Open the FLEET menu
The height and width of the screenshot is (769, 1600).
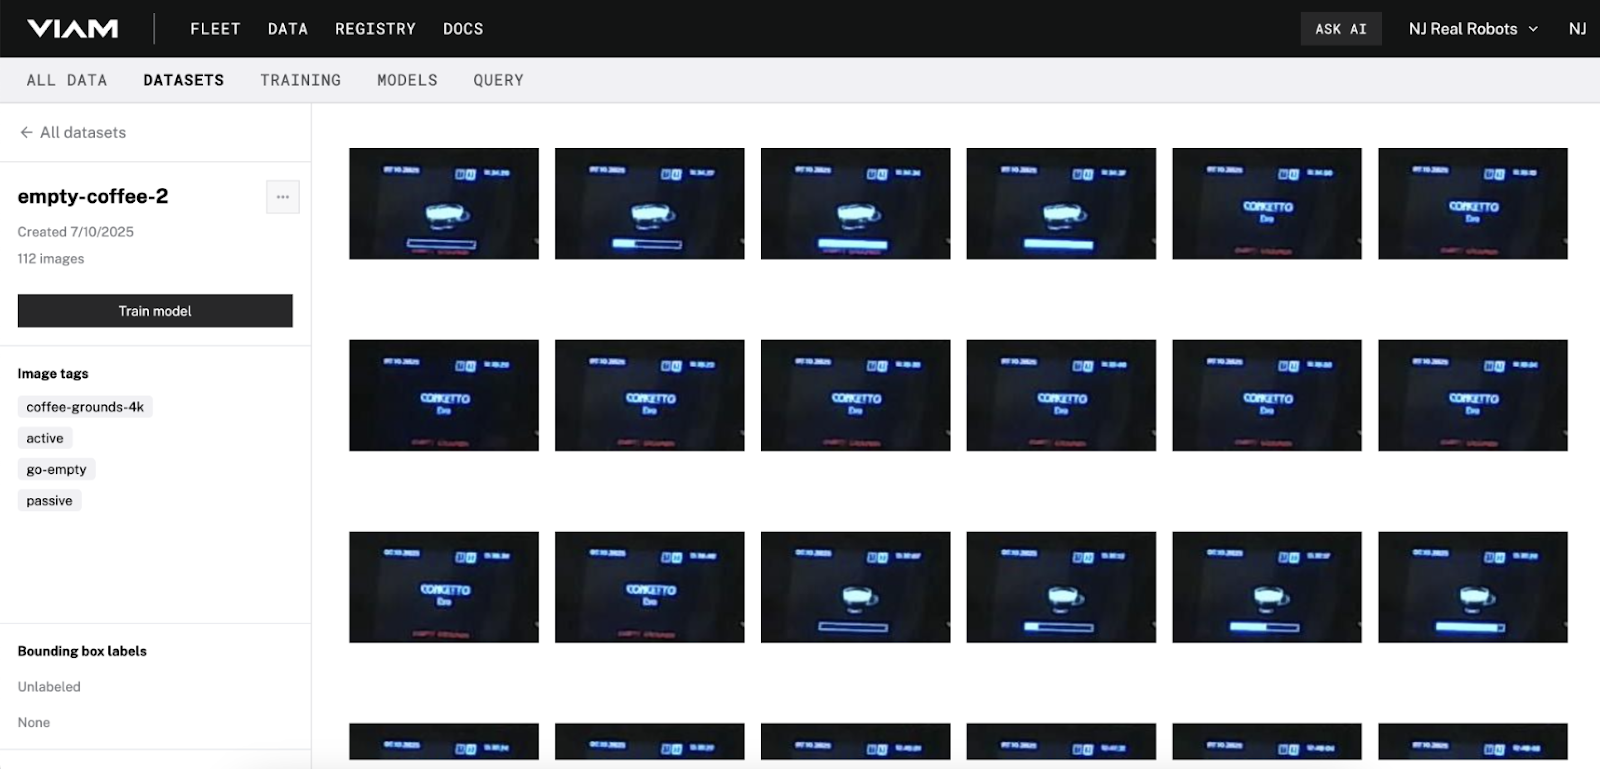215,29
